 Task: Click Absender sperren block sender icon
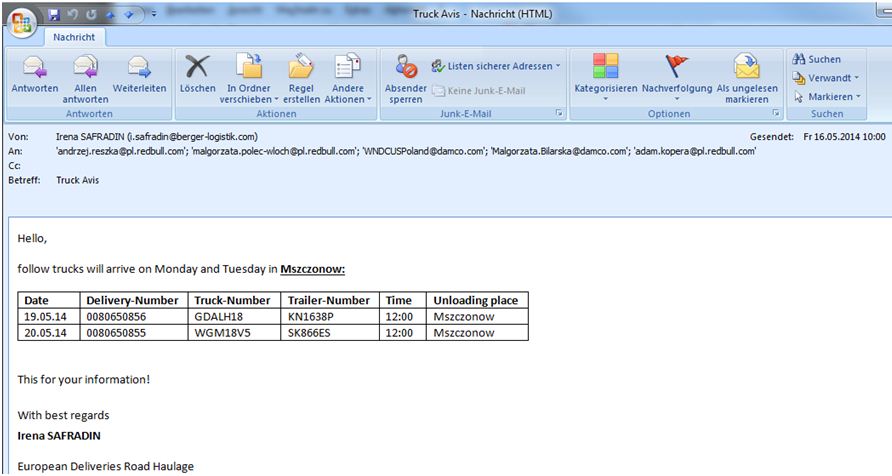(x=406, y=67)
